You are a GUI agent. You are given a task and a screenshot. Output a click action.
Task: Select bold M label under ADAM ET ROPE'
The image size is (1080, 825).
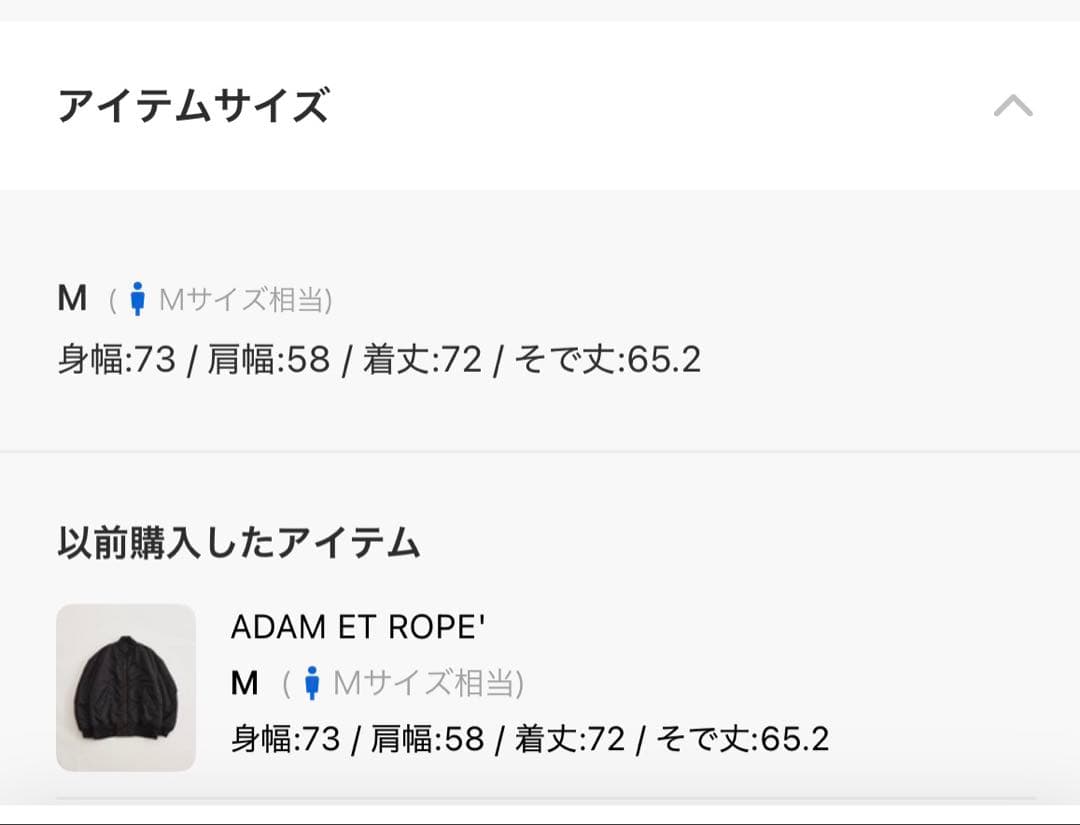pos(245,683)
